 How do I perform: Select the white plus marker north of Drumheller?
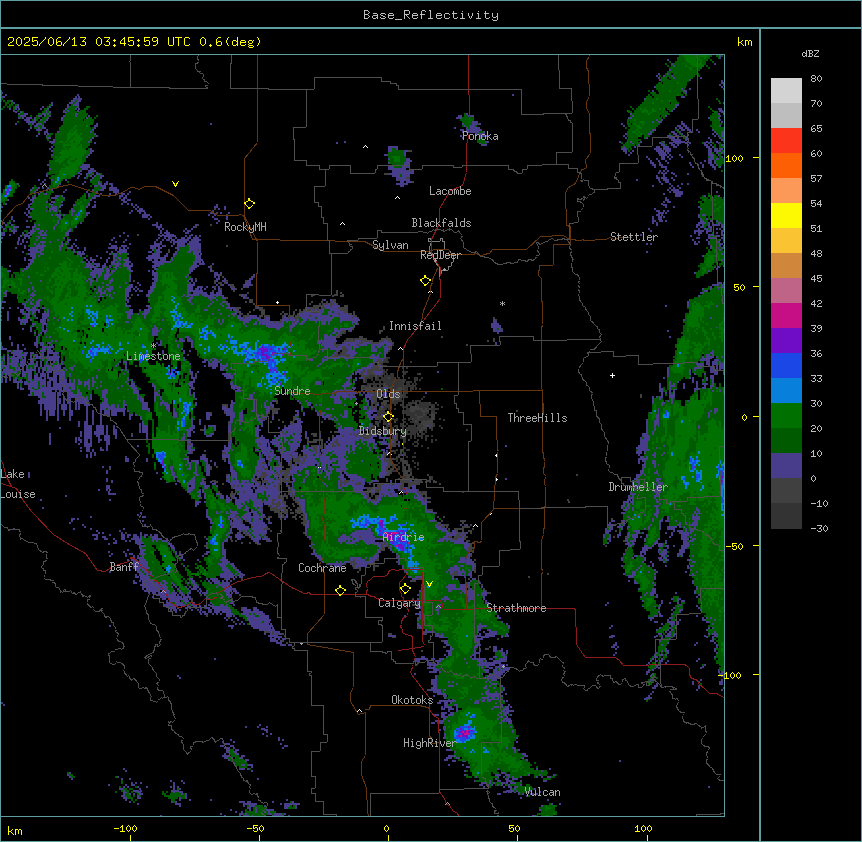pos(612,375)
